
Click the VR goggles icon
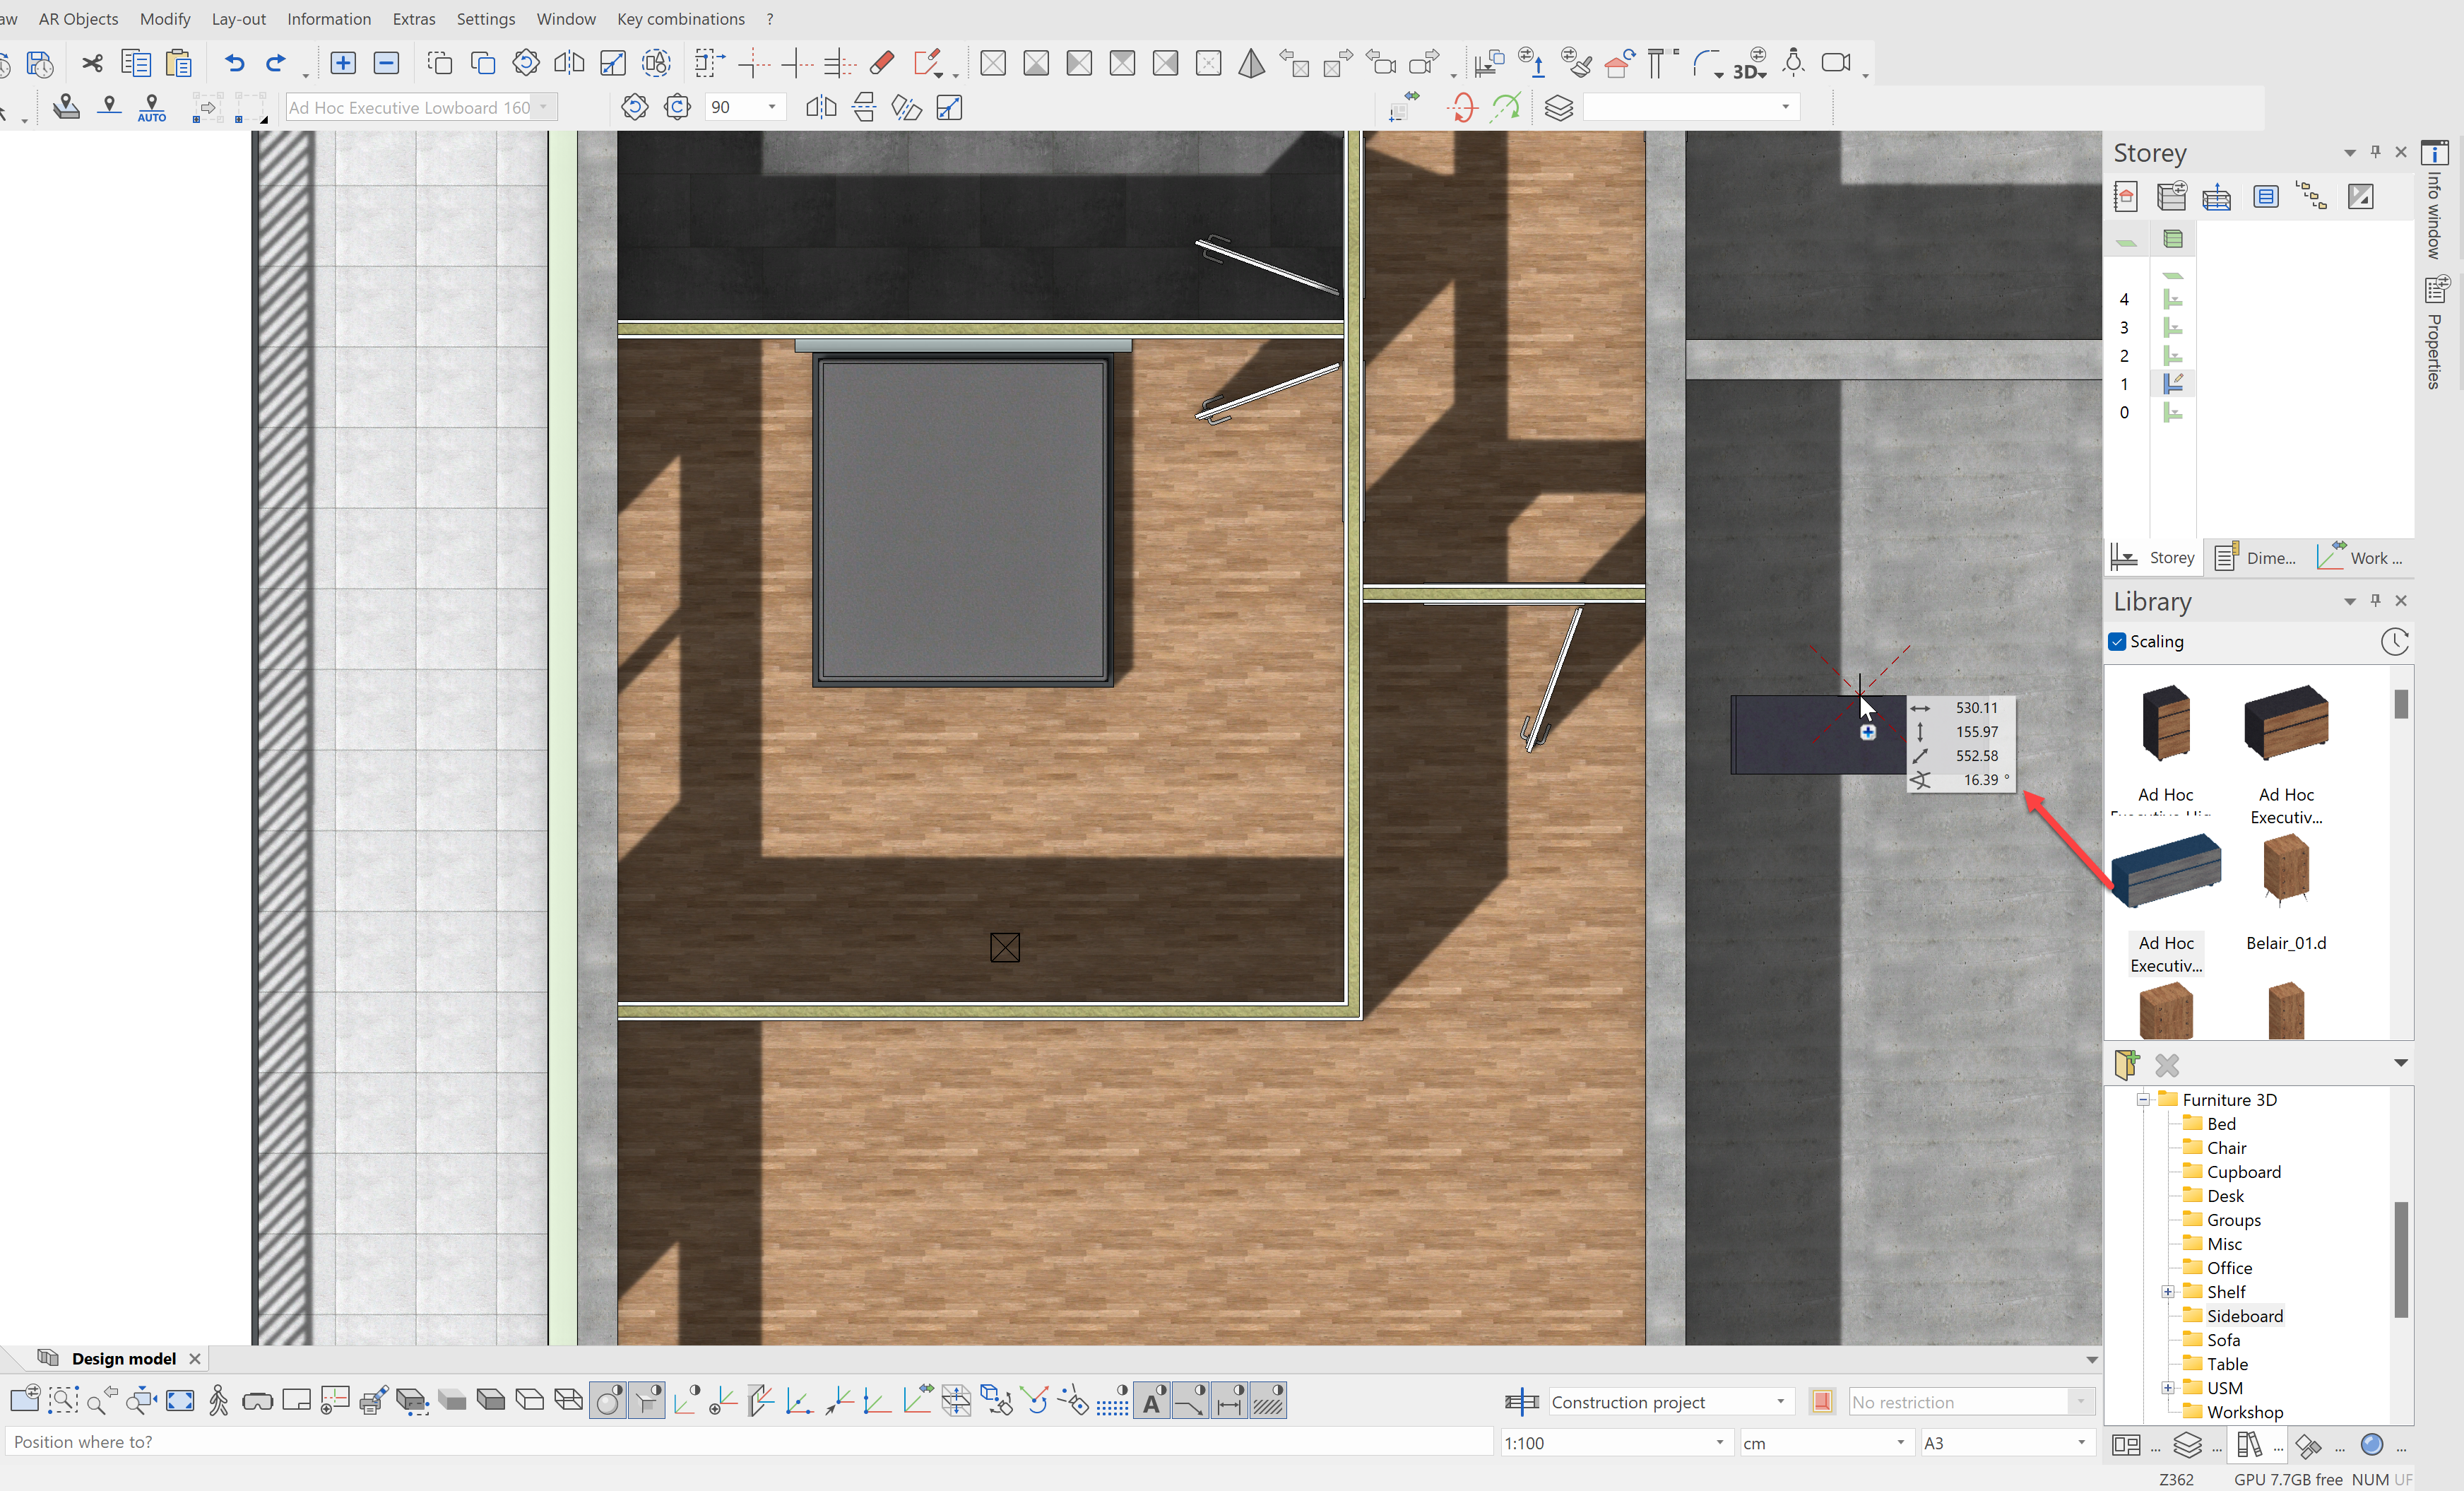point(257,1402)
